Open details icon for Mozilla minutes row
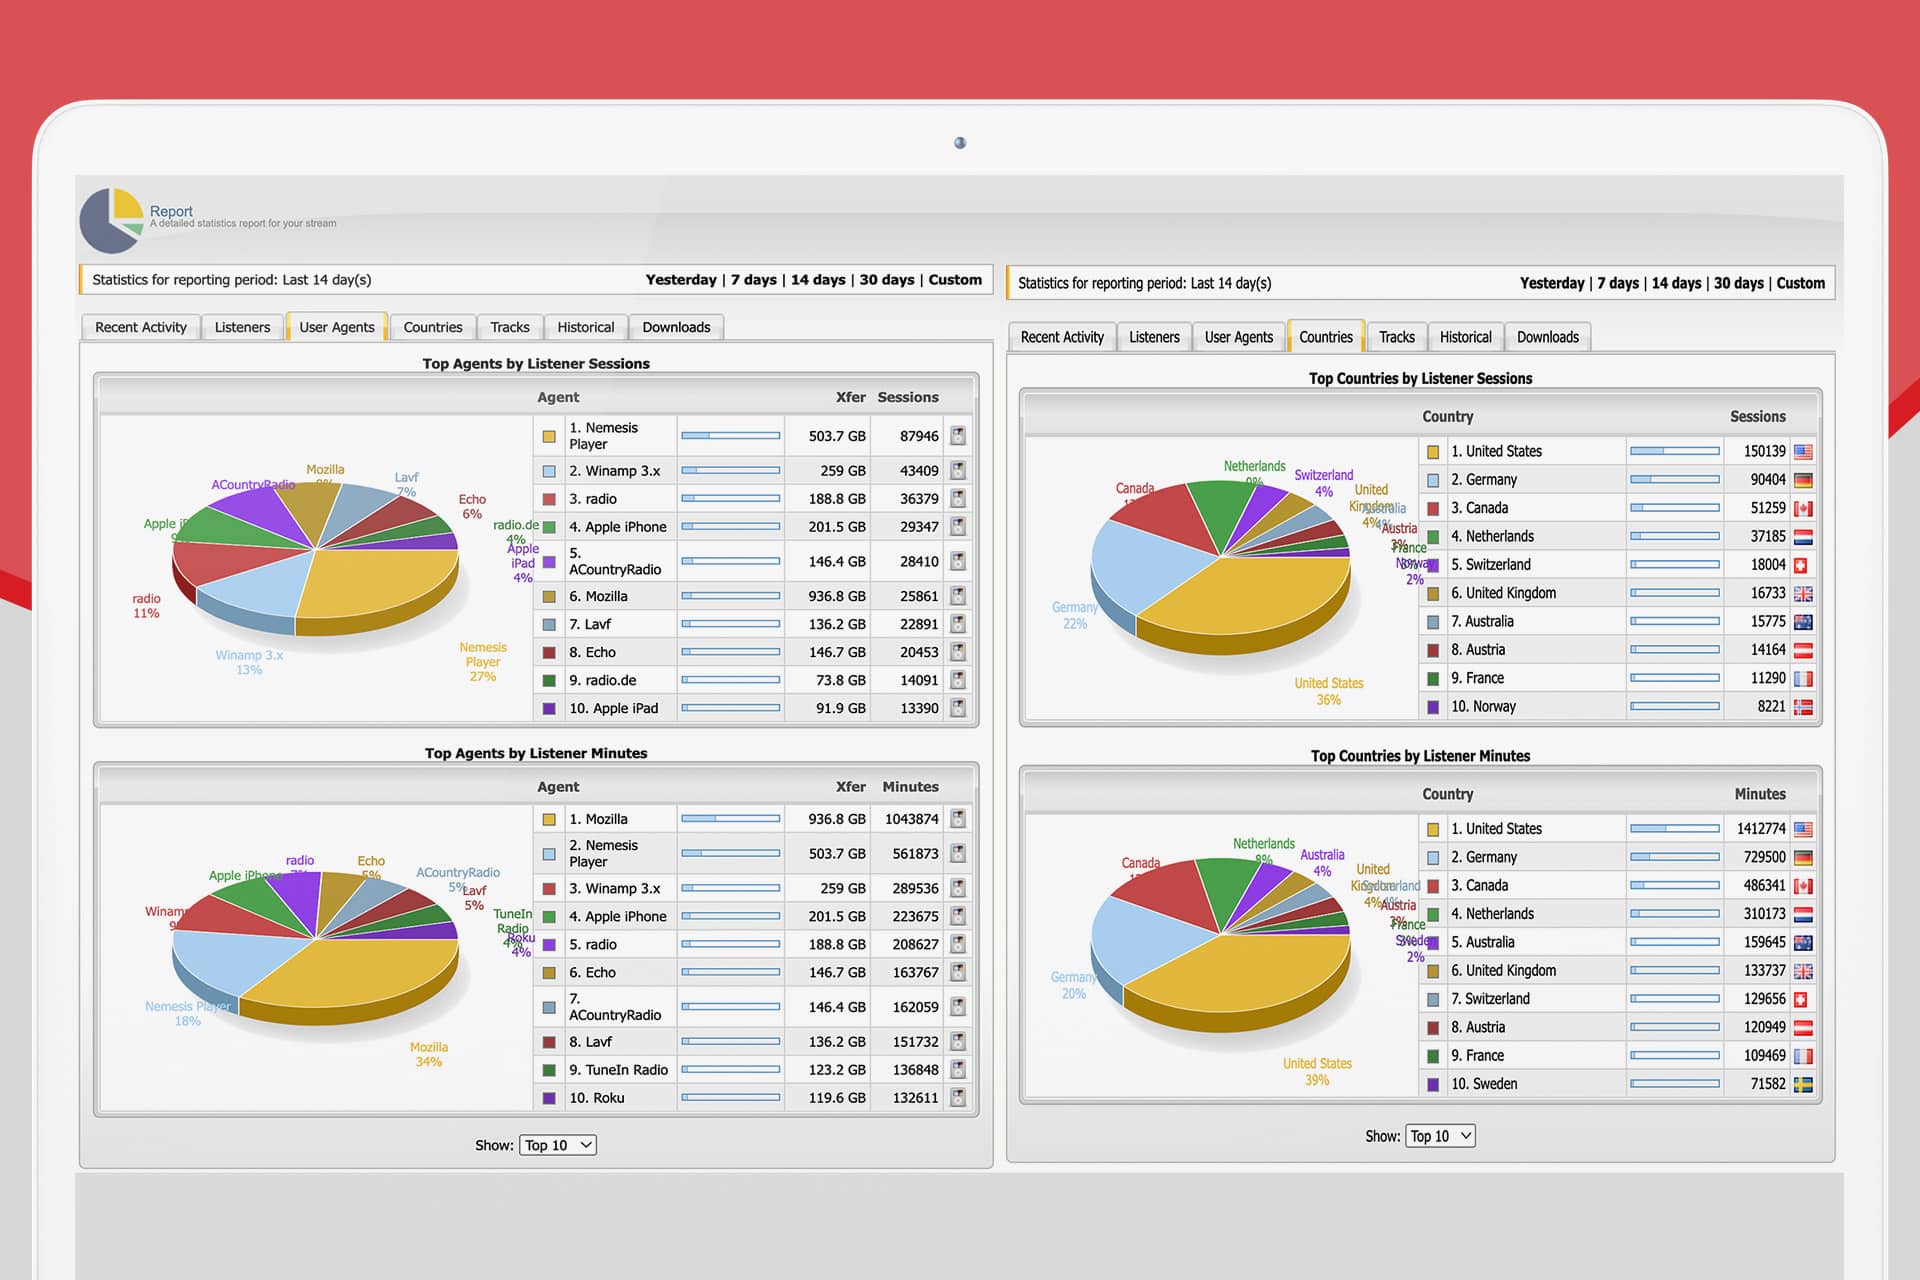Screen dimensions: 1920x1280 pyautogui.click(x=958, y=819)
